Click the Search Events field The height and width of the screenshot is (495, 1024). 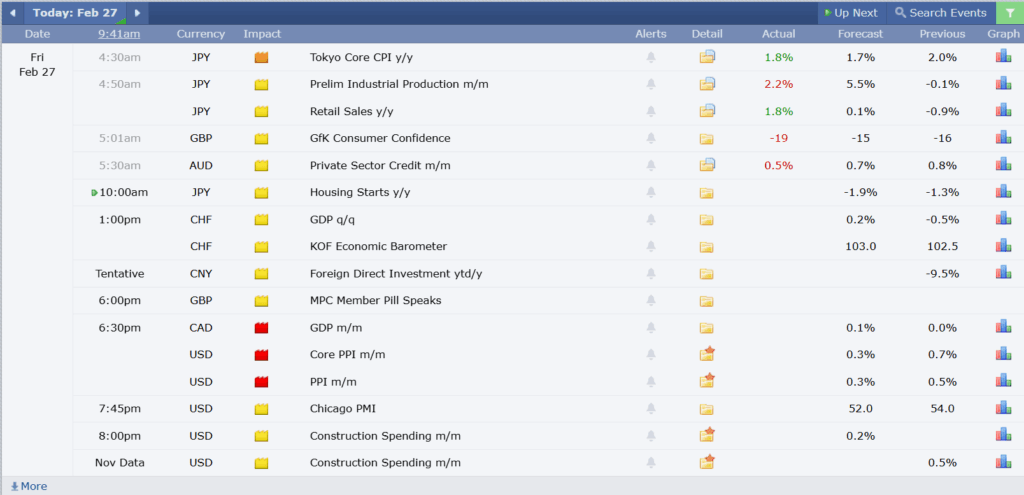pos(940,13)
